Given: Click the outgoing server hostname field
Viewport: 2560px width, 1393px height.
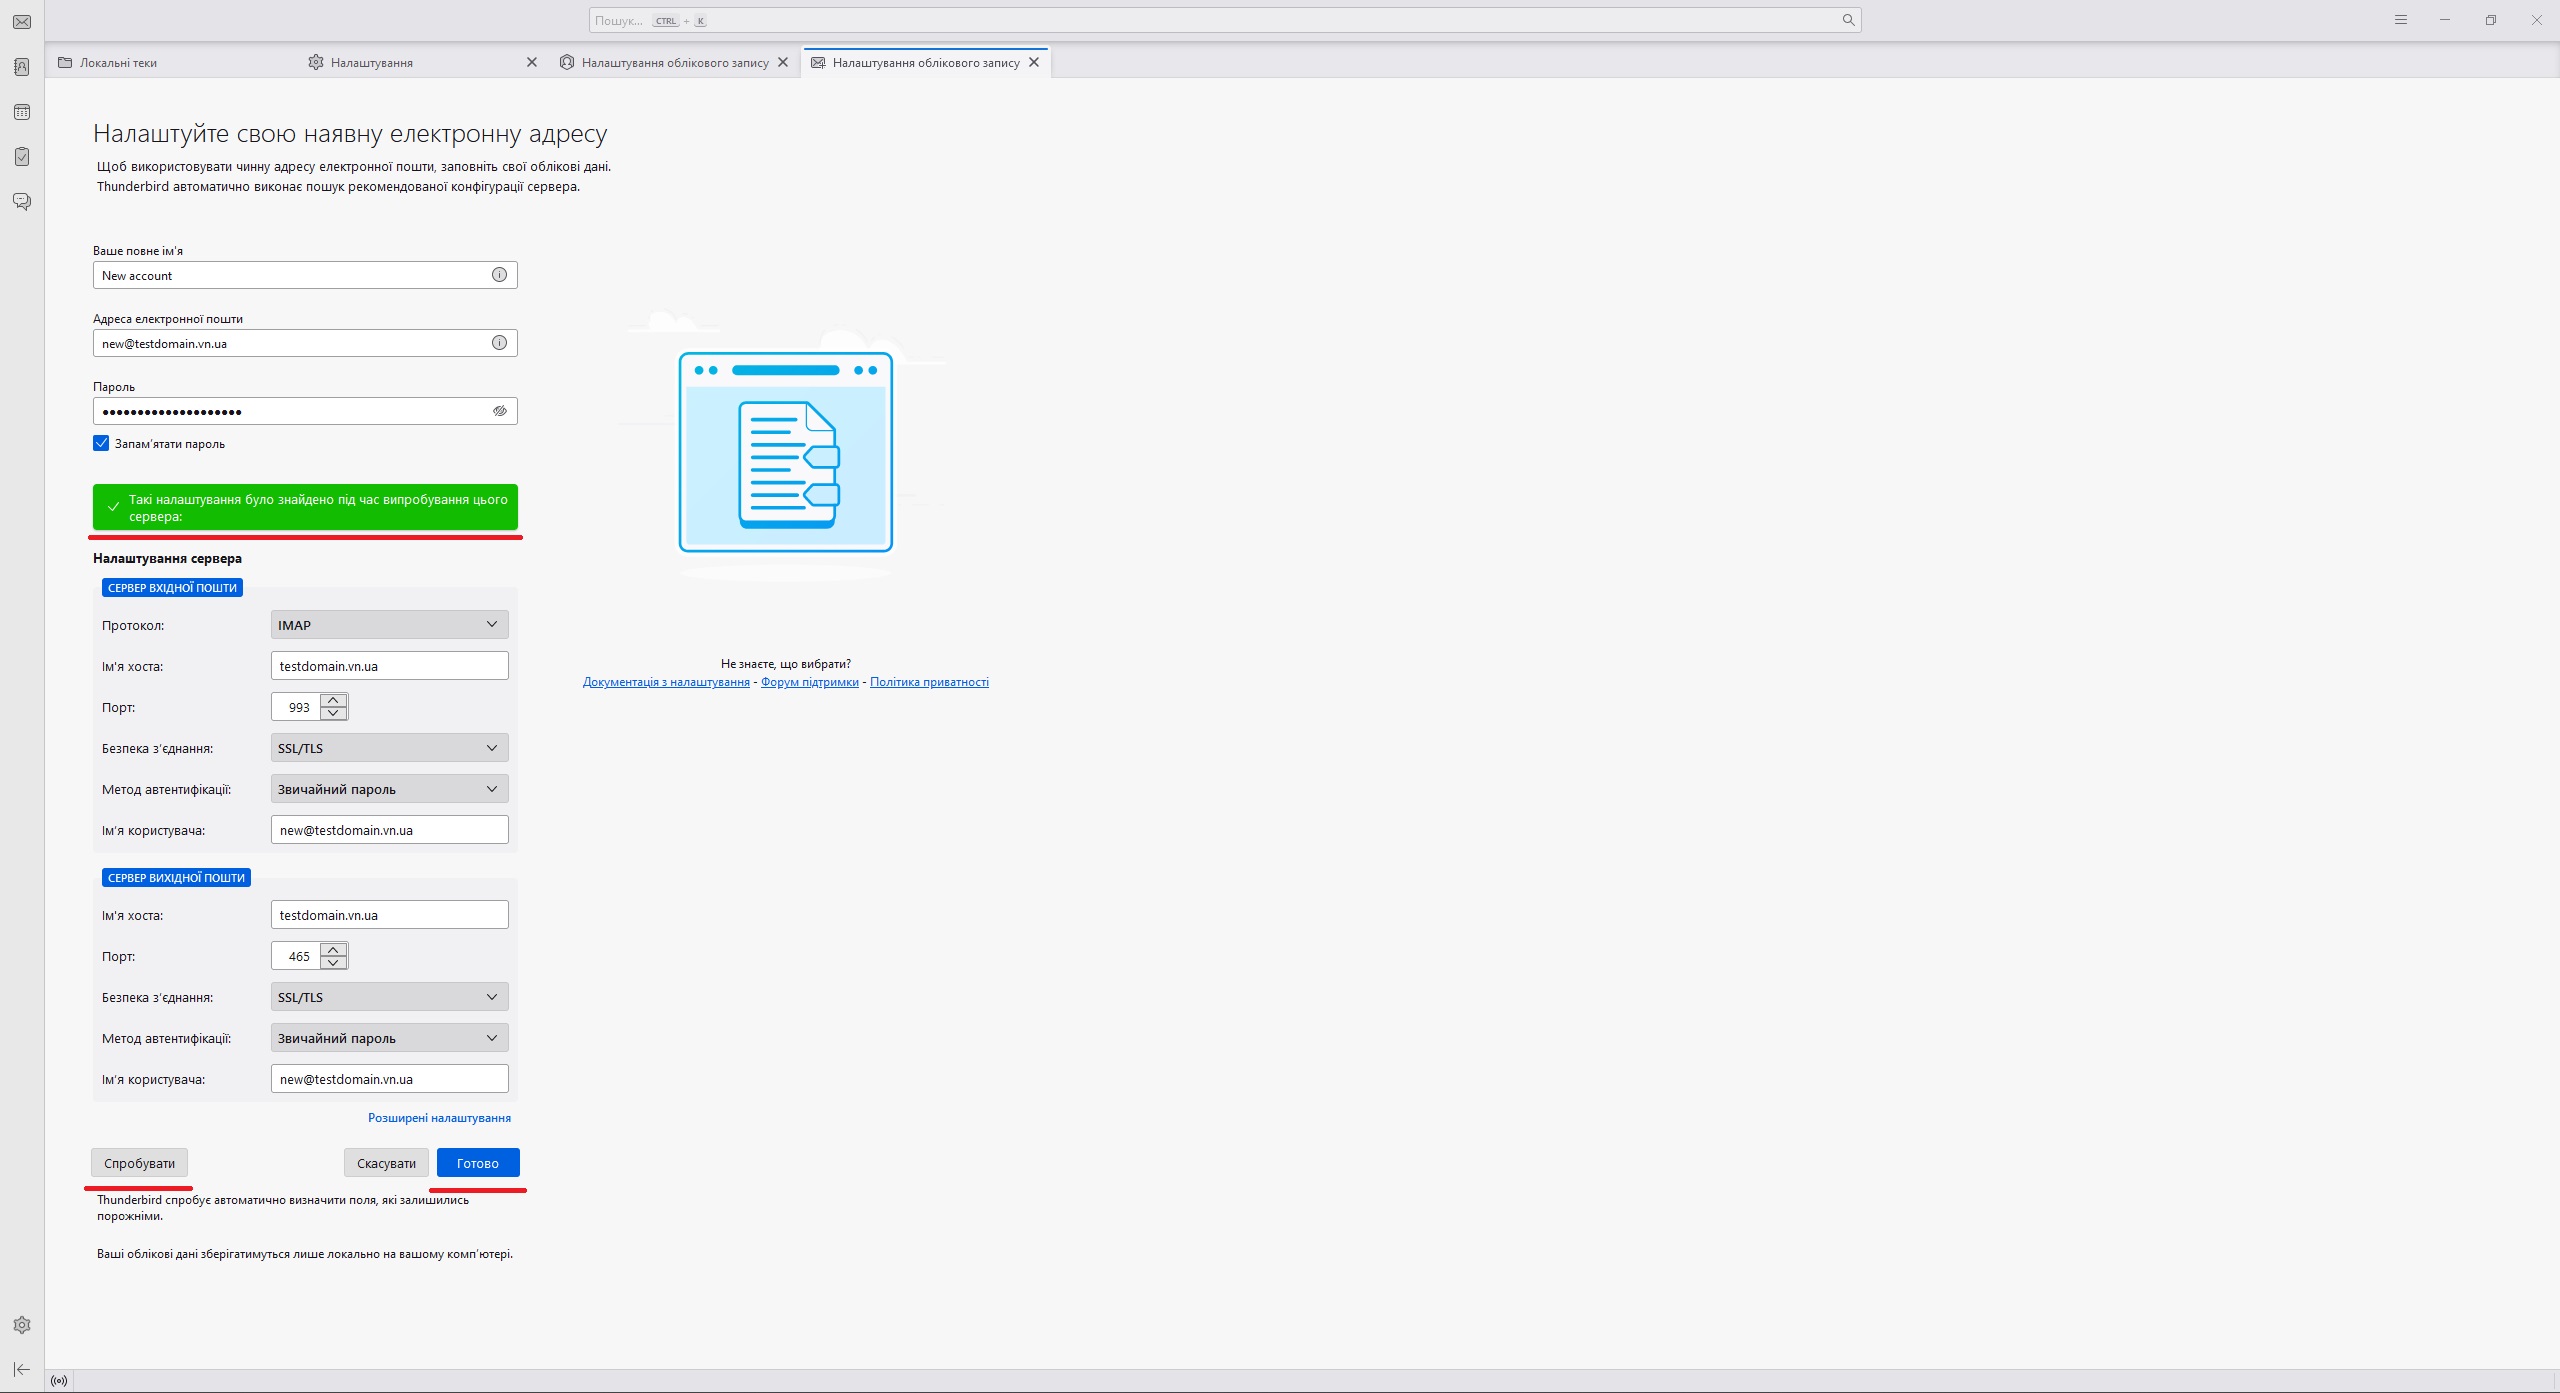Looking at the screenshot, I should point(389,915).
